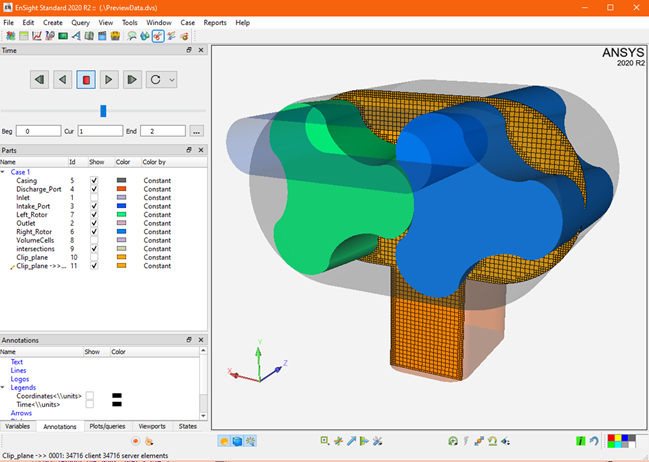Open time settings ellipsis button
Image resolution: width=649 pixels, height=462 pixels.
pyautogui.click(x=197, y=131)
